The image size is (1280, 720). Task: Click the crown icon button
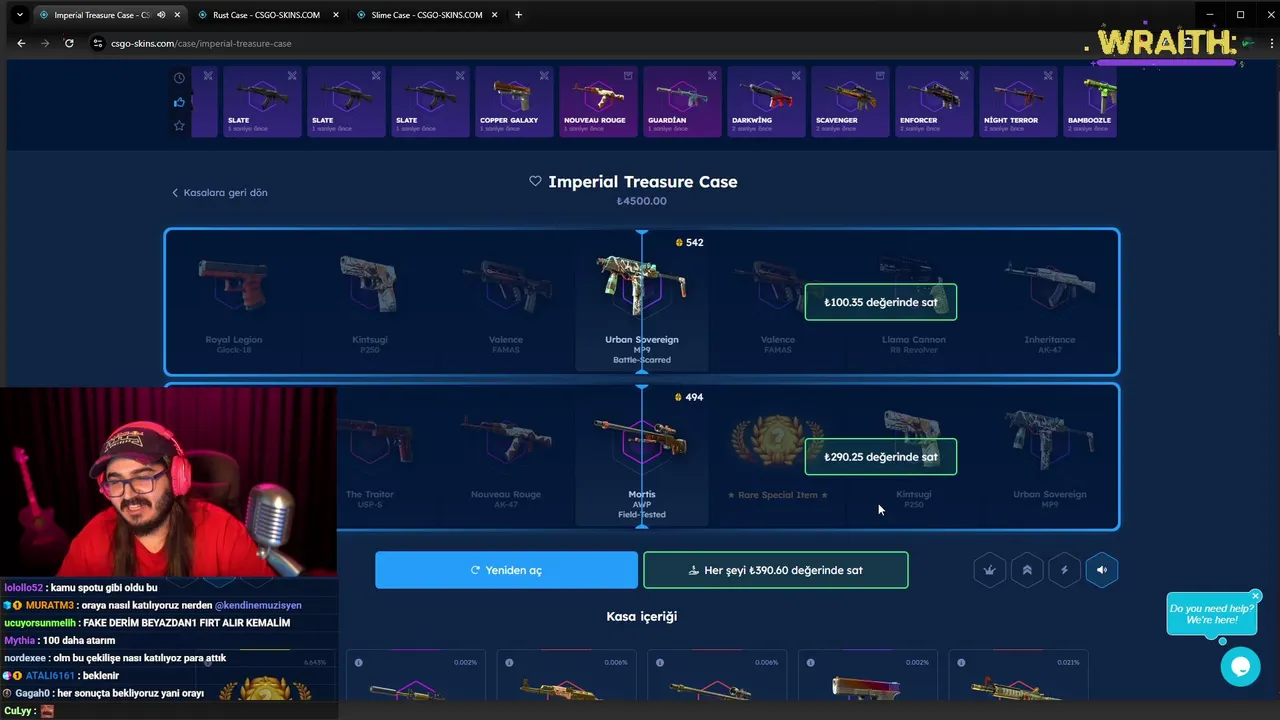990,570
